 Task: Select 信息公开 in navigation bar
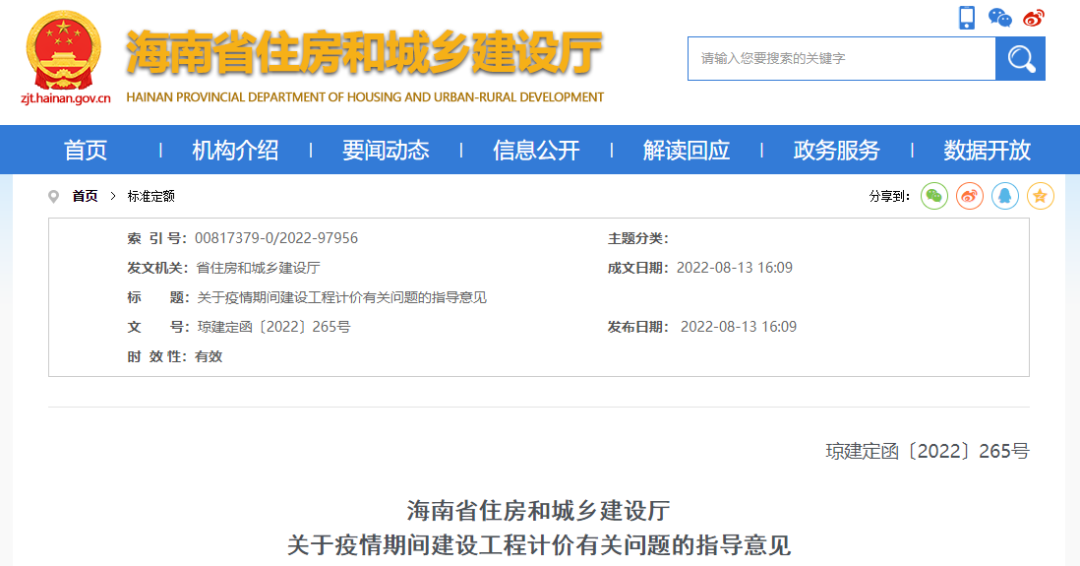536,150
